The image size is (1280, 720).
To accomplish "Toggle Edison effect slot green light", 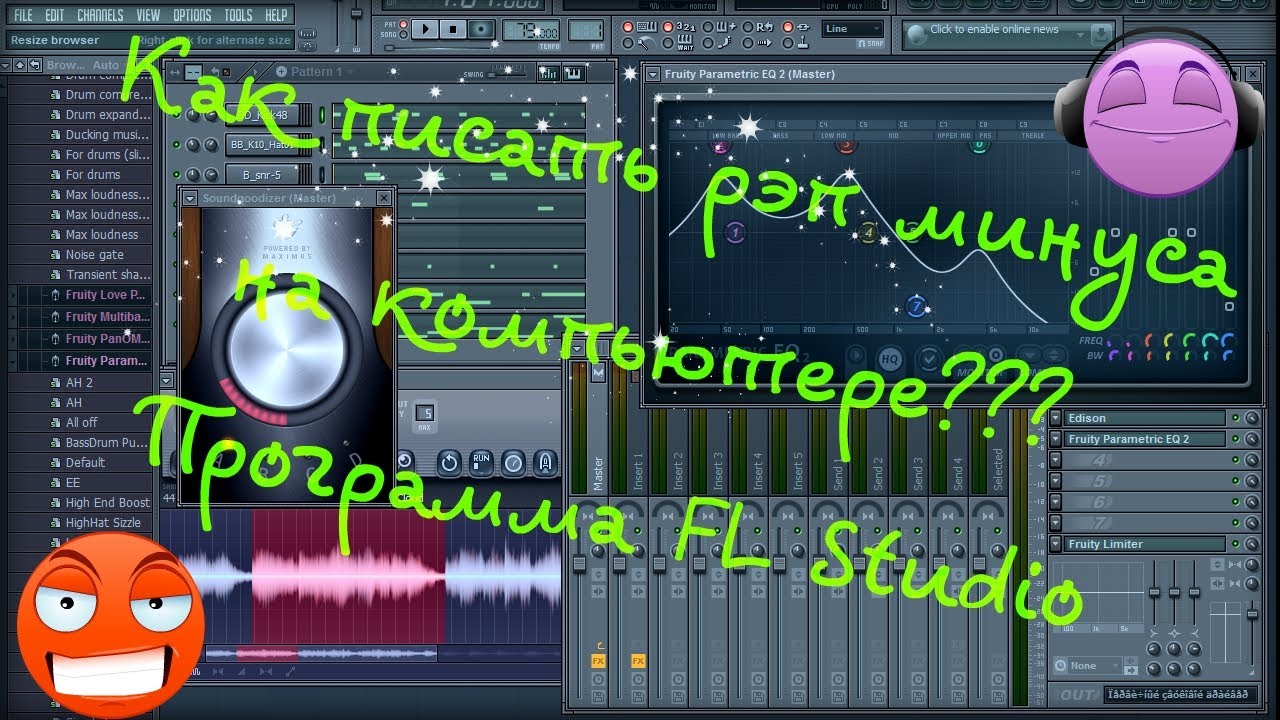I will (1235, 418).
